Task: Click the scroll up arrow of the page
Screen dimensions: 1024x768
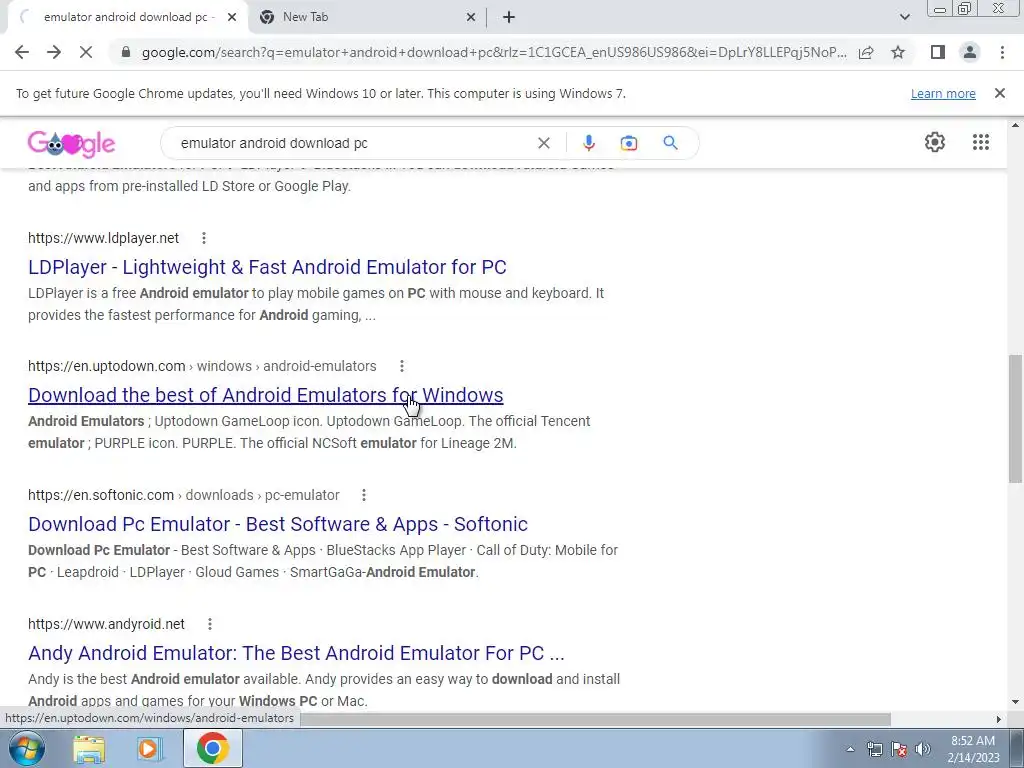Action: coord(1015,125)
